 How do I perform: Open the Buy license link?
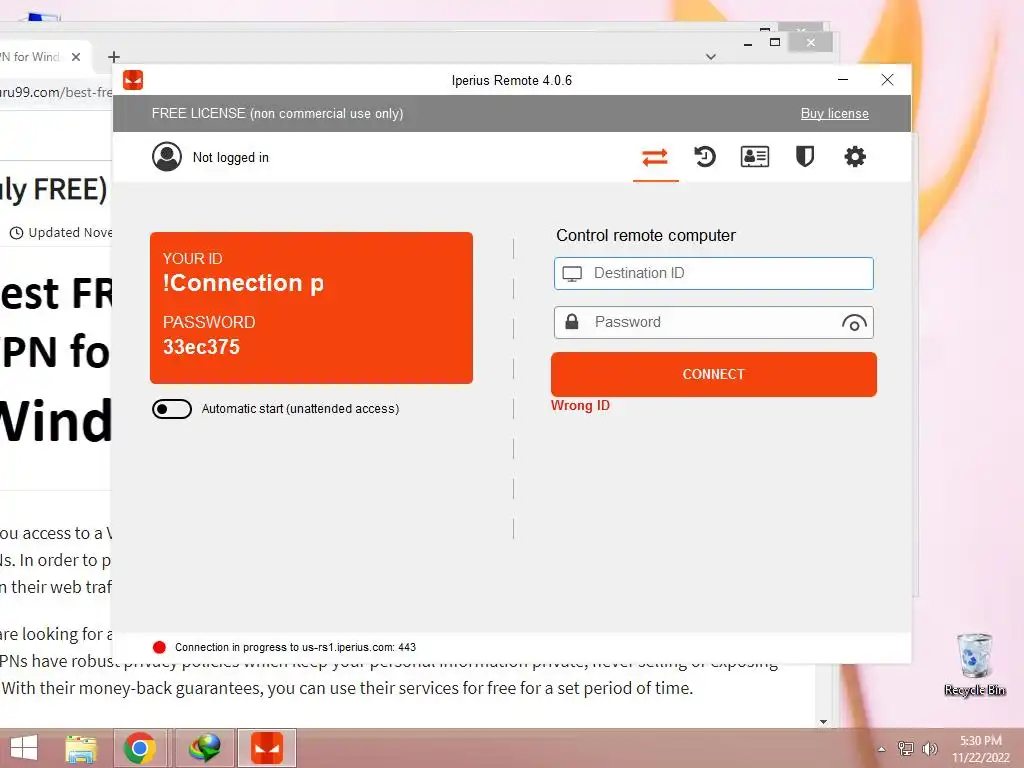pyautogui.click(x=835, y=114)
